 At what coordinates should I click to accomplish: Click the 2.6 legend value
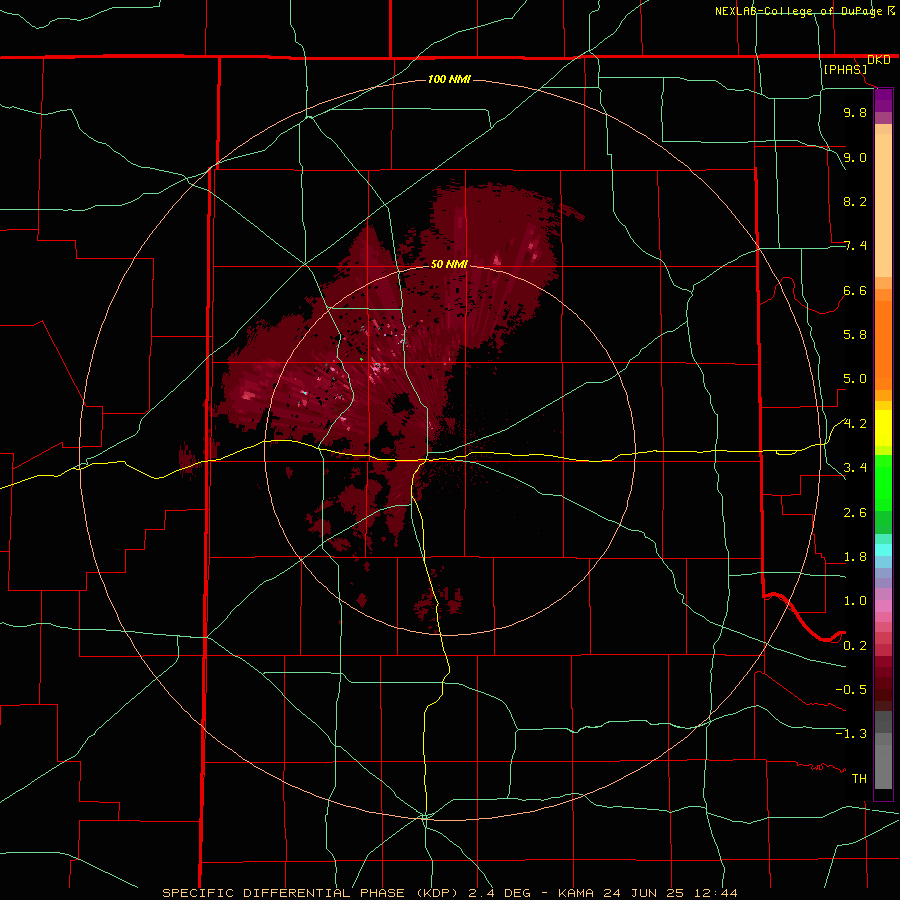pyautogui.click(x=855, y=513)
